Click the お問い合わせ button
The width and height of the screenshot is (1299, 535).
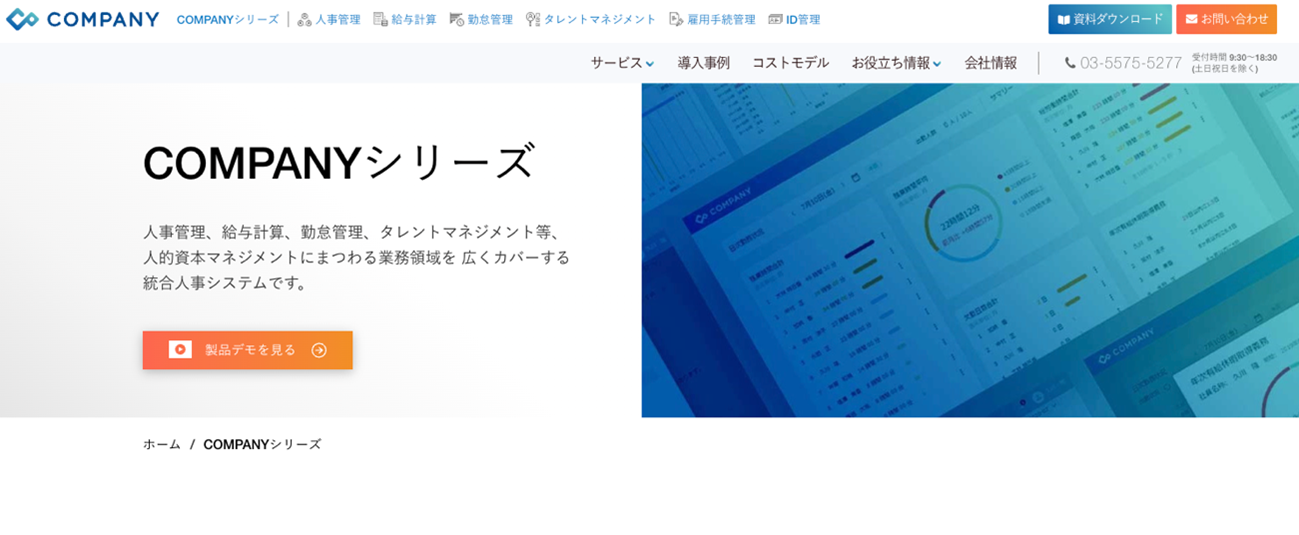[x=1226, y=19]
